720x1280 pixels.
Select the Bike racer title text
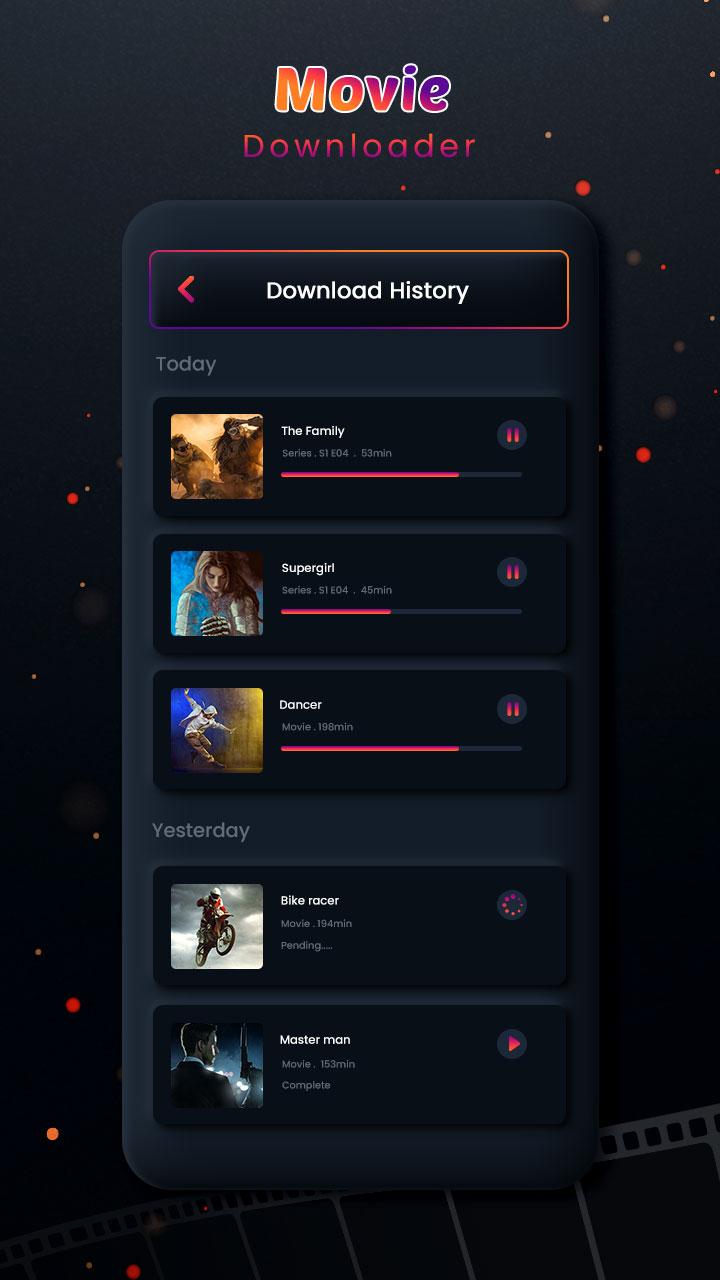(310, 901)
